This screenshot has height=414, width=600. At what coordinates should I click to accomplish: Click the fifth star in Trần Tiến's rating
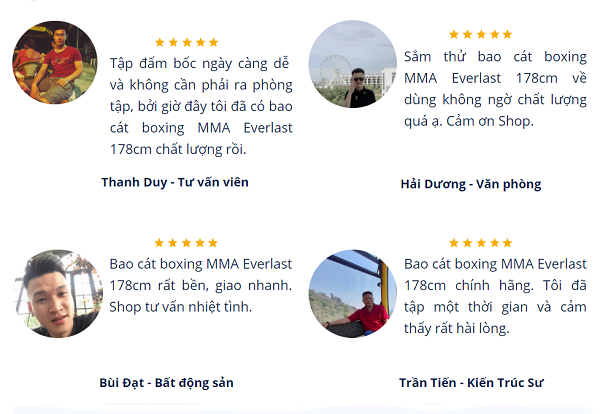point(507,243)
